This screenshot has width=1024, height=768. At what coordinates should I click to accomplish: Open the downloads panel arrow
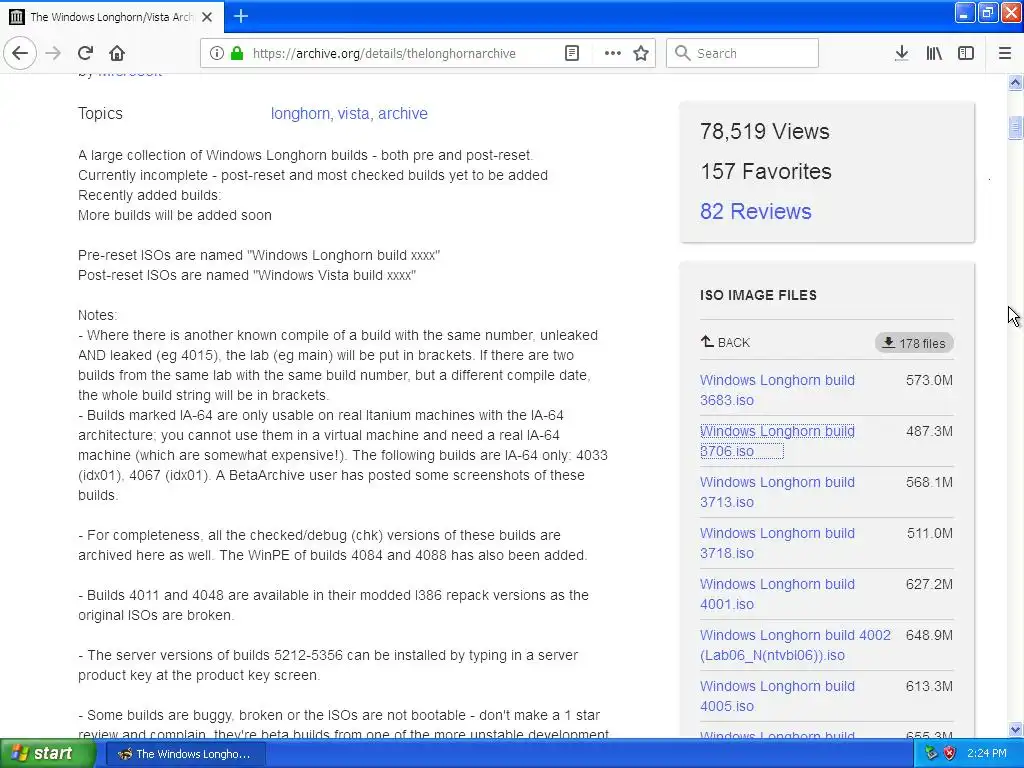(x=902, y=53)
